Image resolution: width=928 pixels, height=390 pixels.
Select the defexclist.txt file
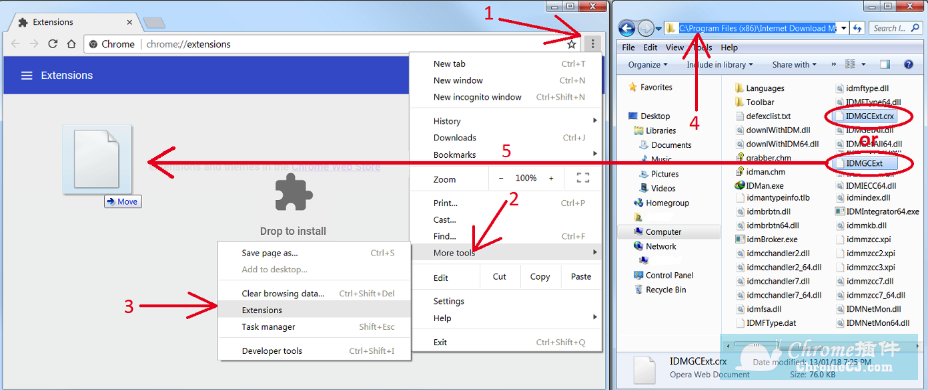point(763,117)
